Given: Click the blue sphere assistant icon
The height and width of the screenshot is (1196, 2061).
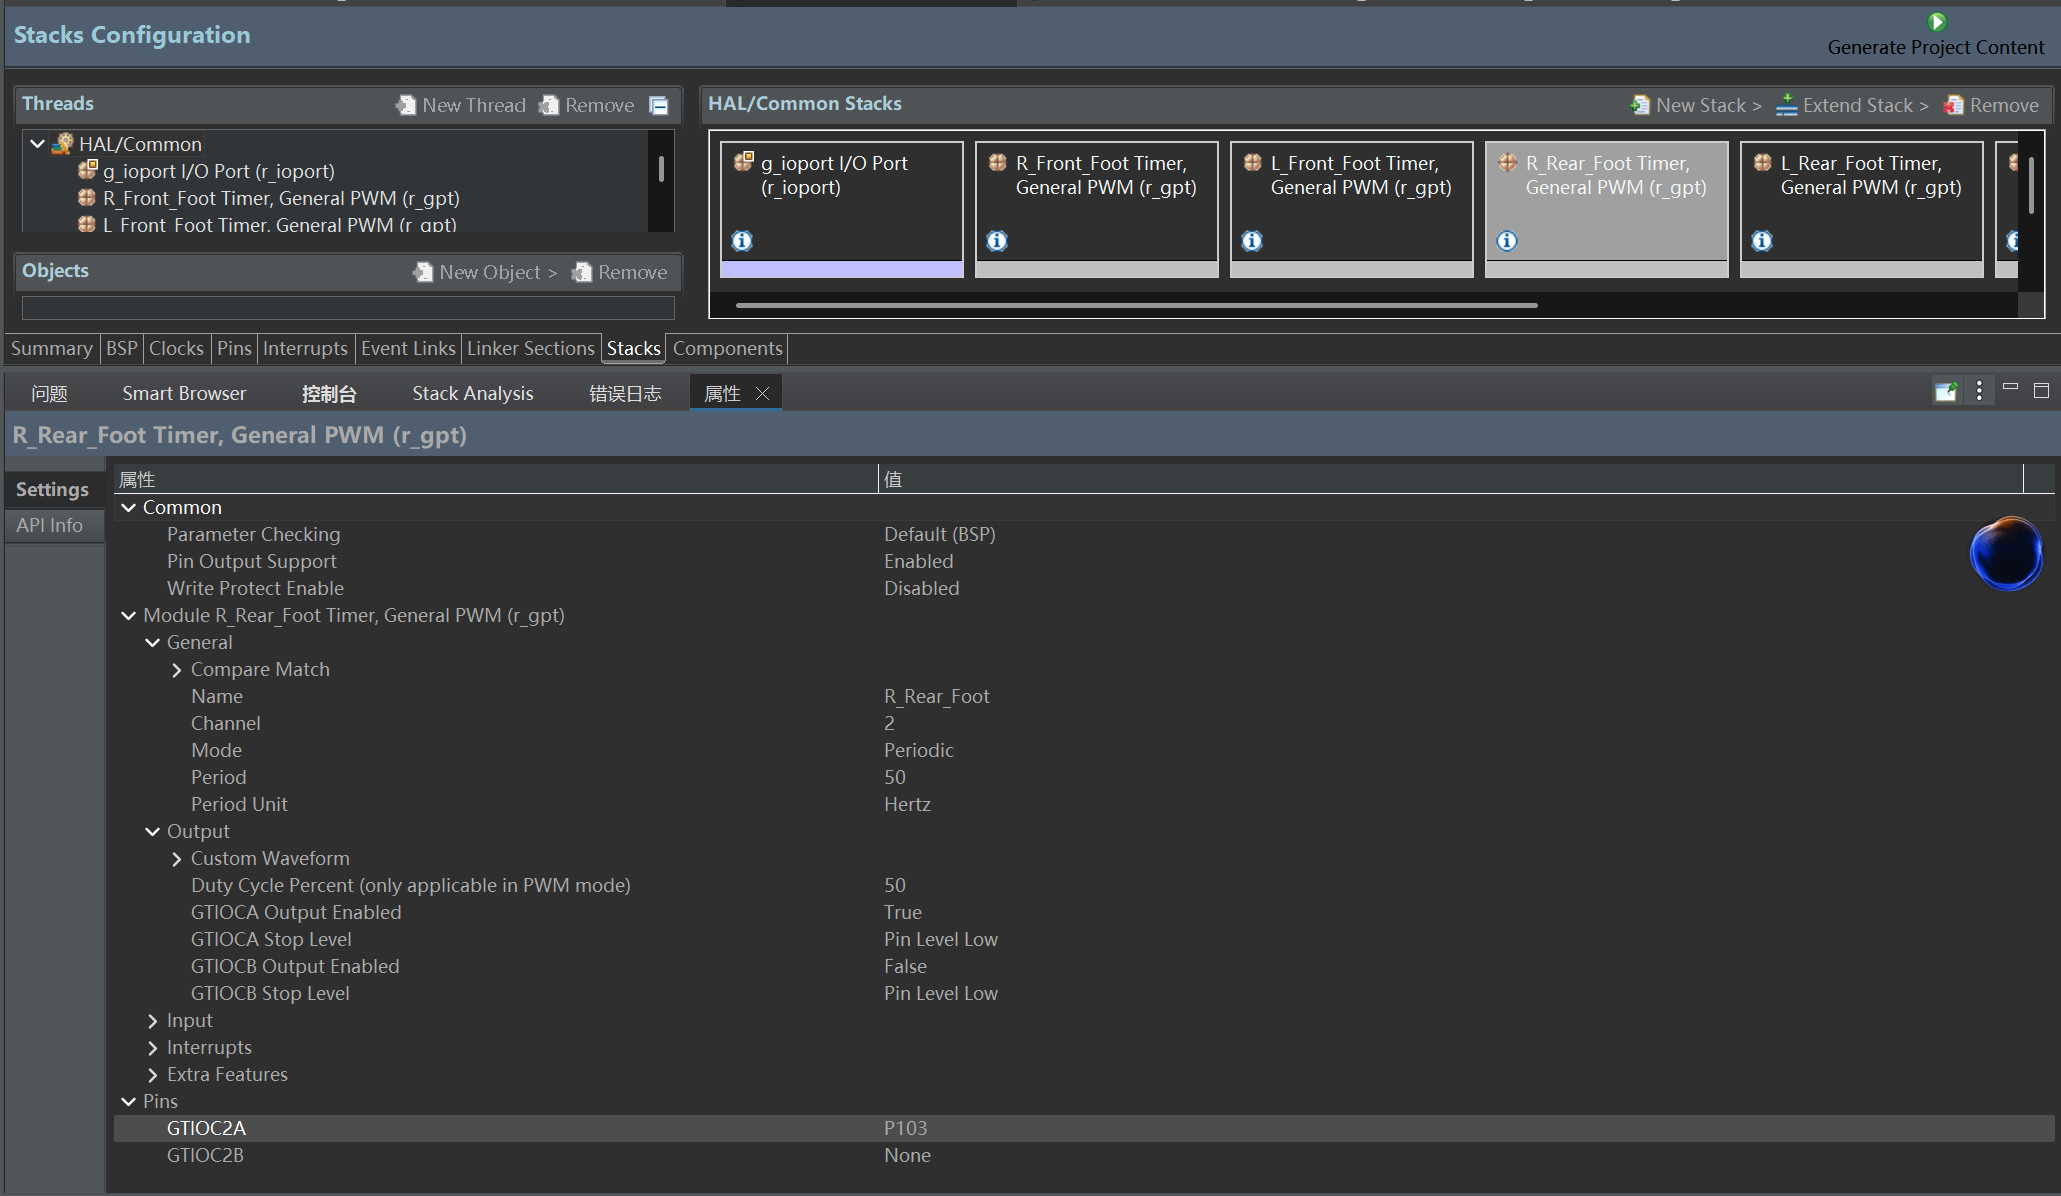Looking at the screenshot, I should tap(2006, 553).
